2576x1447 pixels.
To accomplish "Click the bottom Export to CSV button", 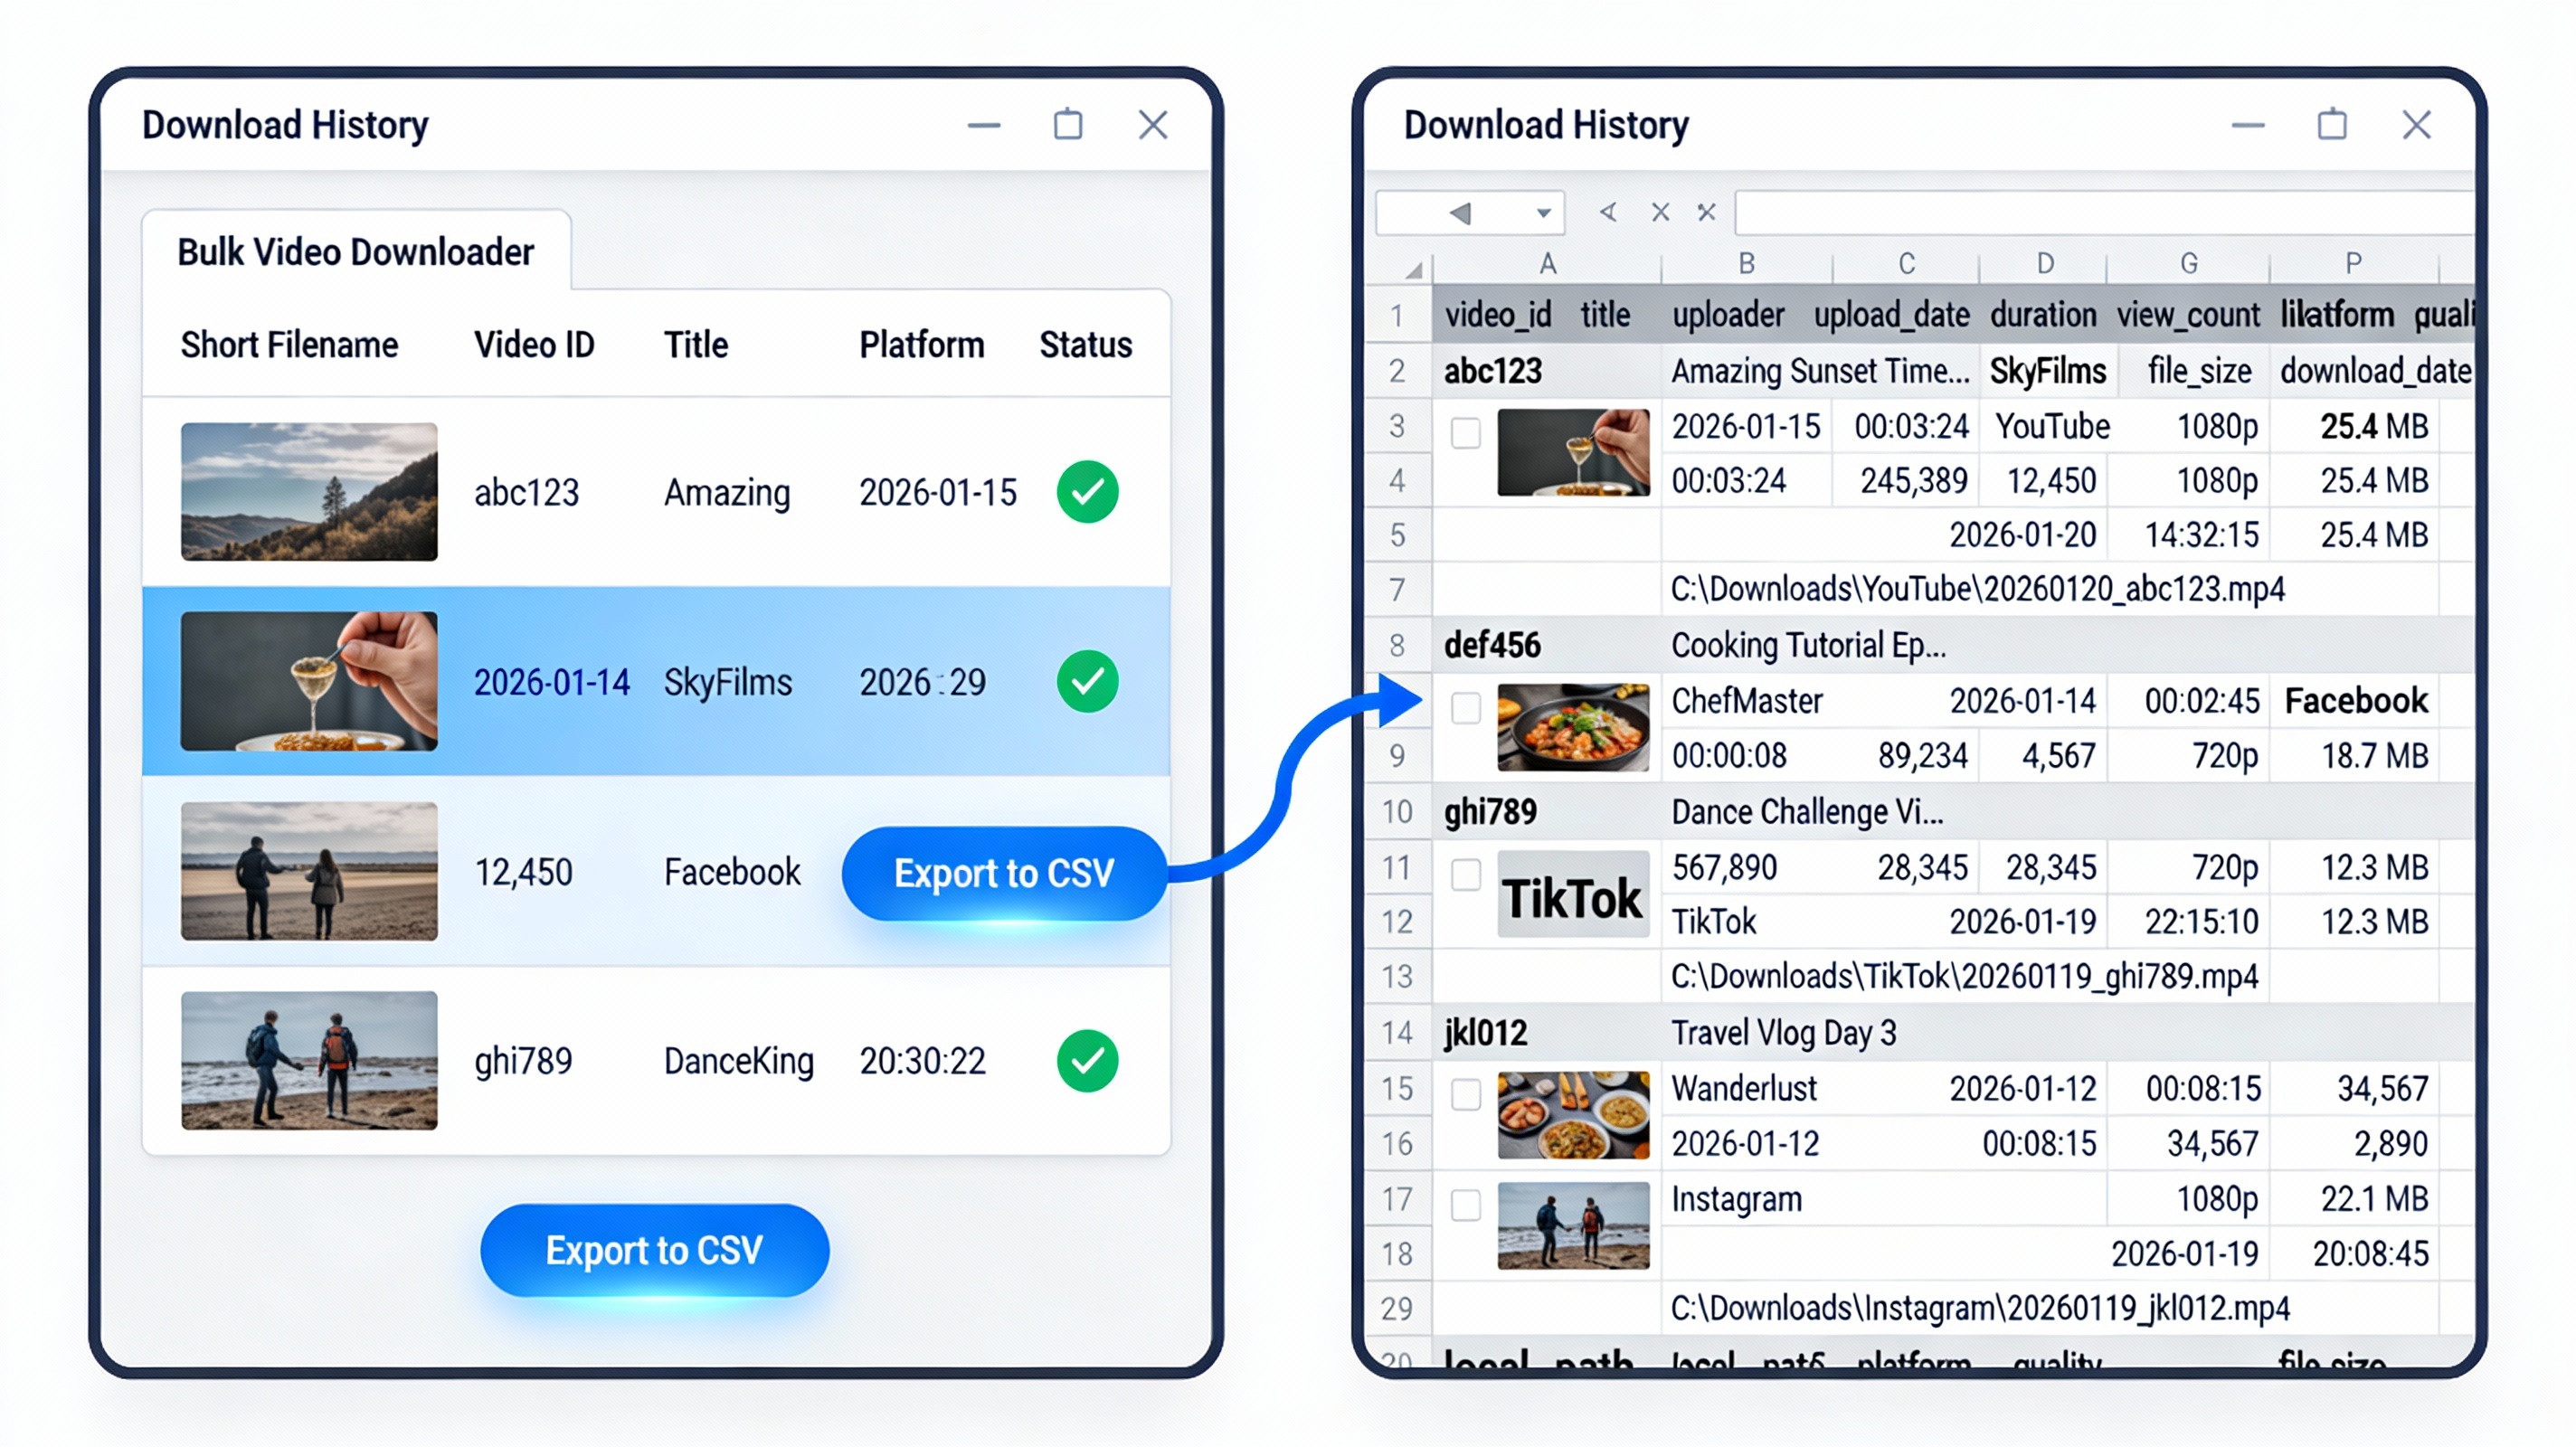I will tap(654, 1250).
